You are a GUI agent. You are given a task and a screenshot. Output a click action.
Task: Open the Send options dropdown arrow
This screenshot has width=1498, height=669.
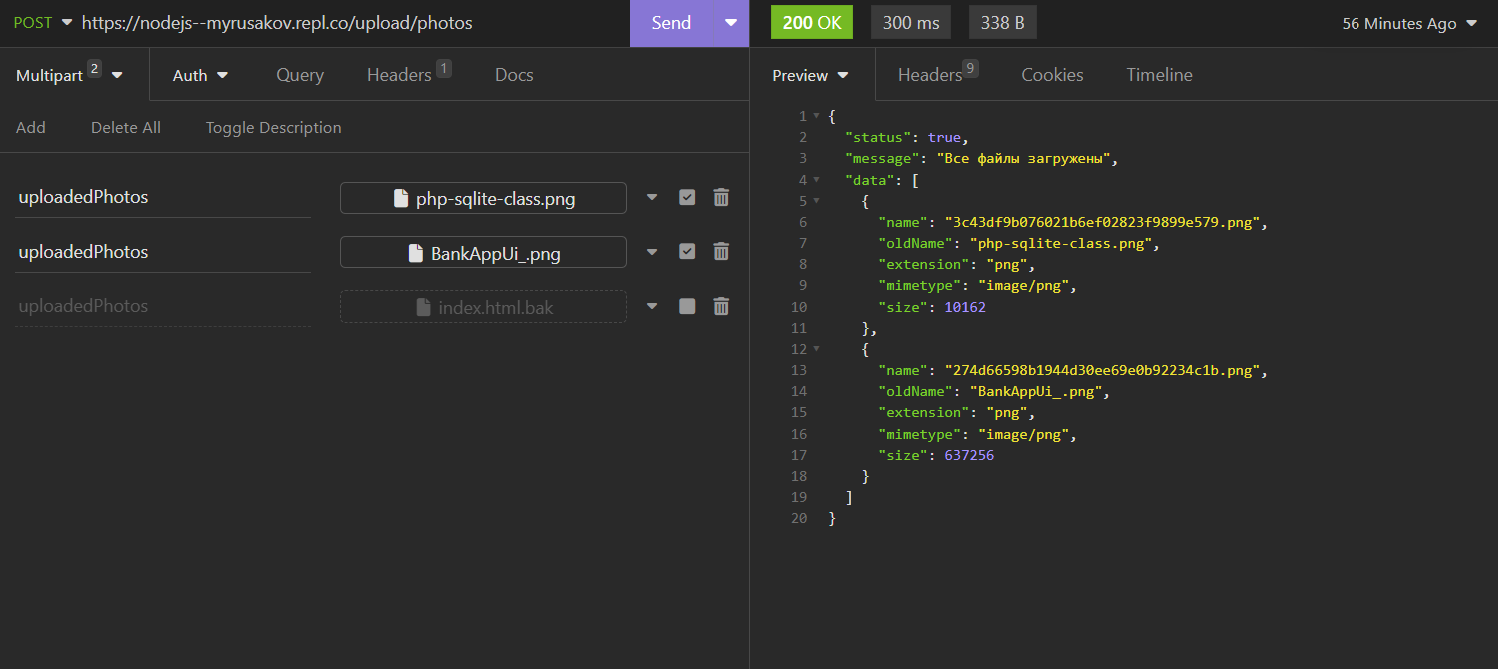(x=731, y=22)
